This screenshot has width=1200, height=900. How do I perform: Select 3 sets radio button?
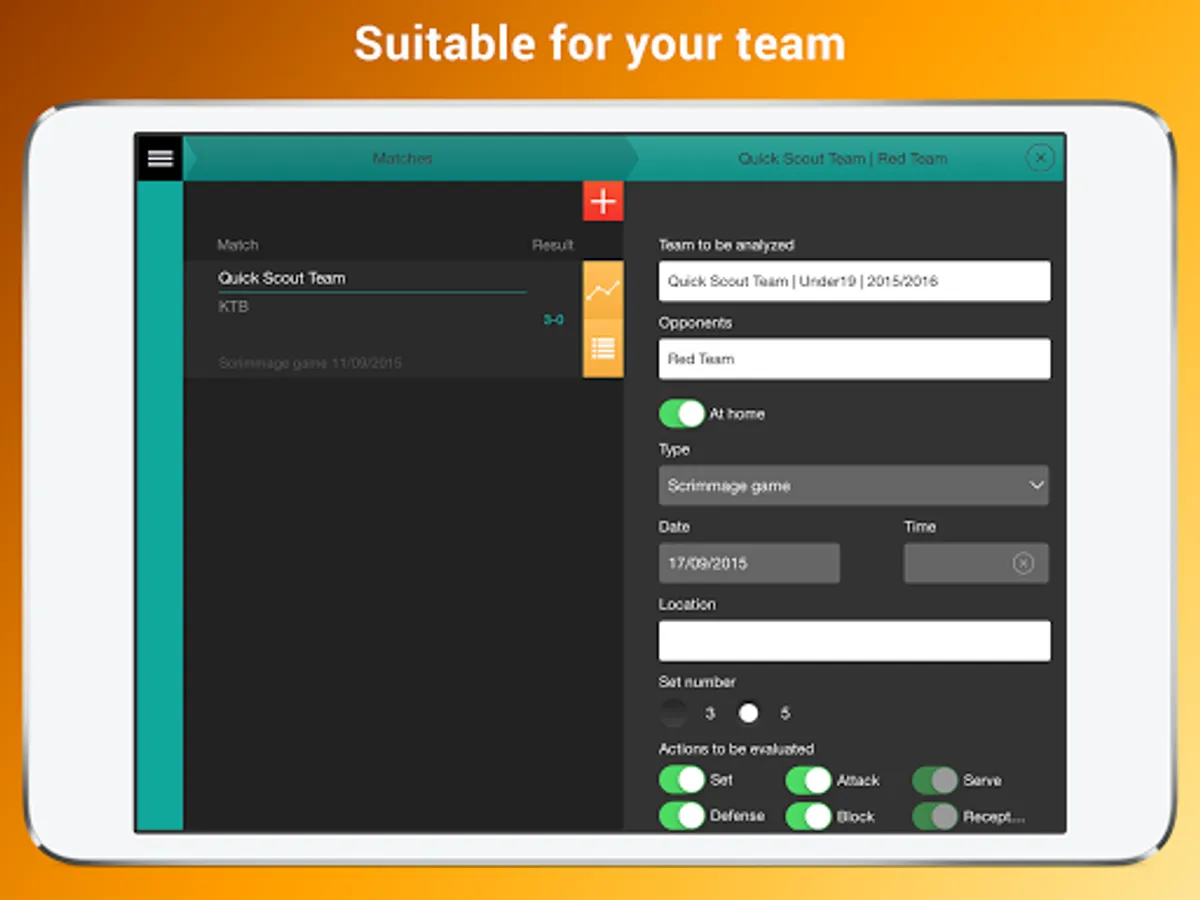[x=675, y=713]
